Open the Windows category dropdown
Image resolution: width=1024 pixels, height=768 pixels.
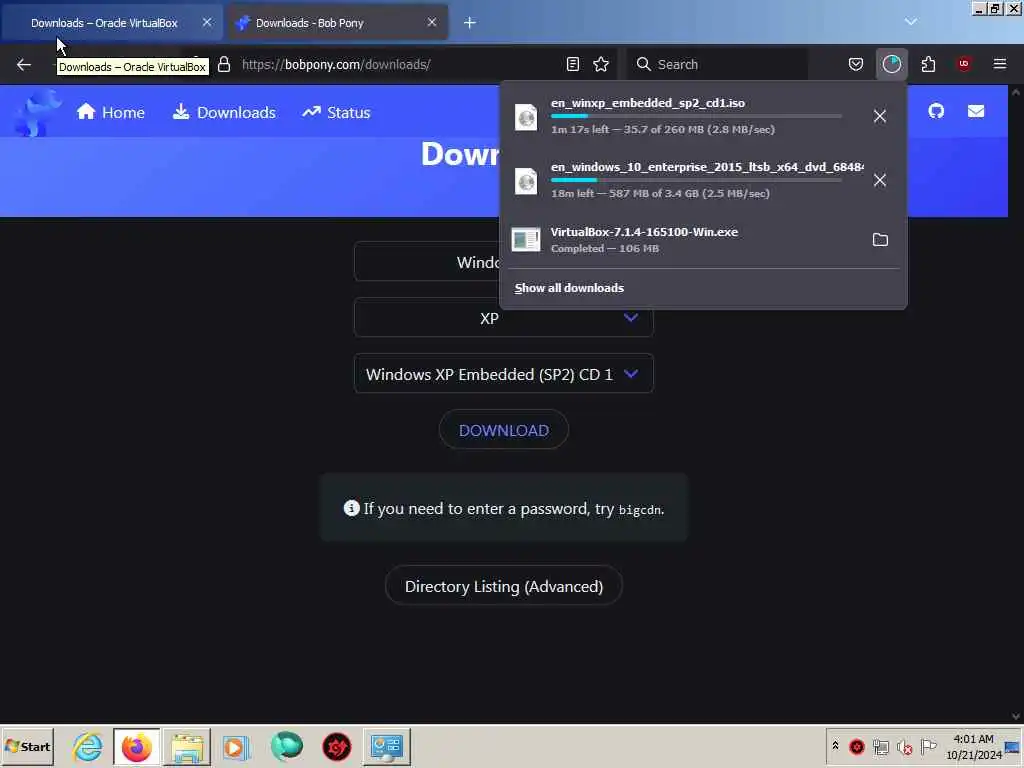click(428, 262)
